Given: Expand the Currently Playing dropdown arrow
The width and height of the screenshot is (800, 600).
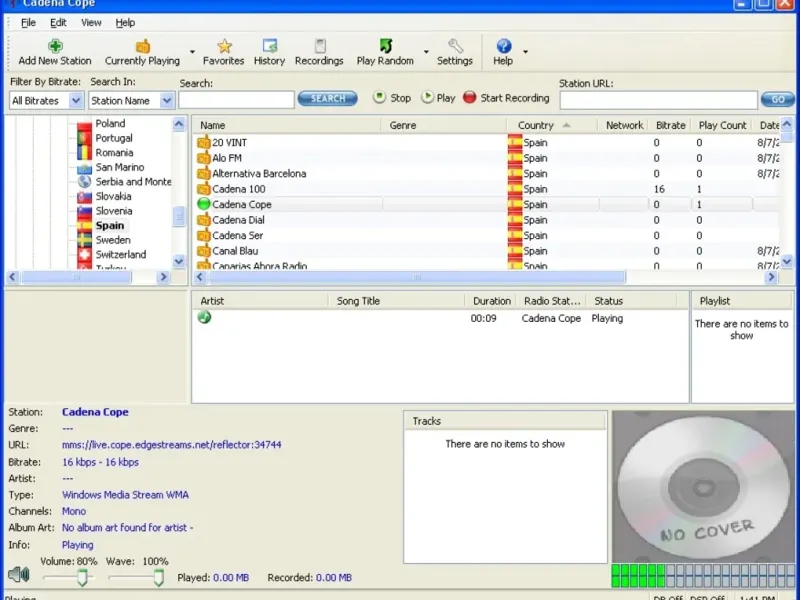Looking at the screenshot, I should point(192,52).
